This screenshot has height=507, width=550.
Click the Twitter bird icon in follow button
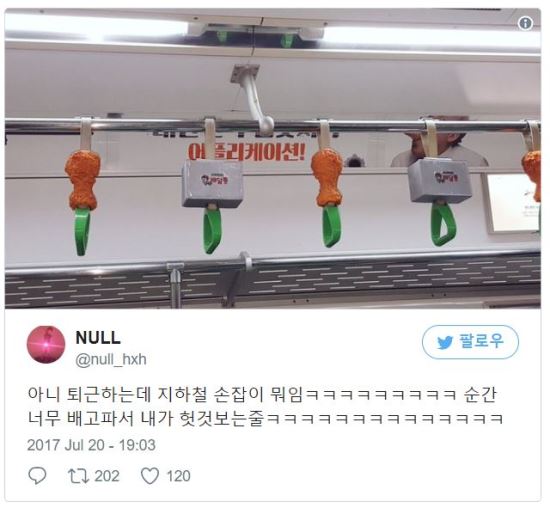[445, 342]
